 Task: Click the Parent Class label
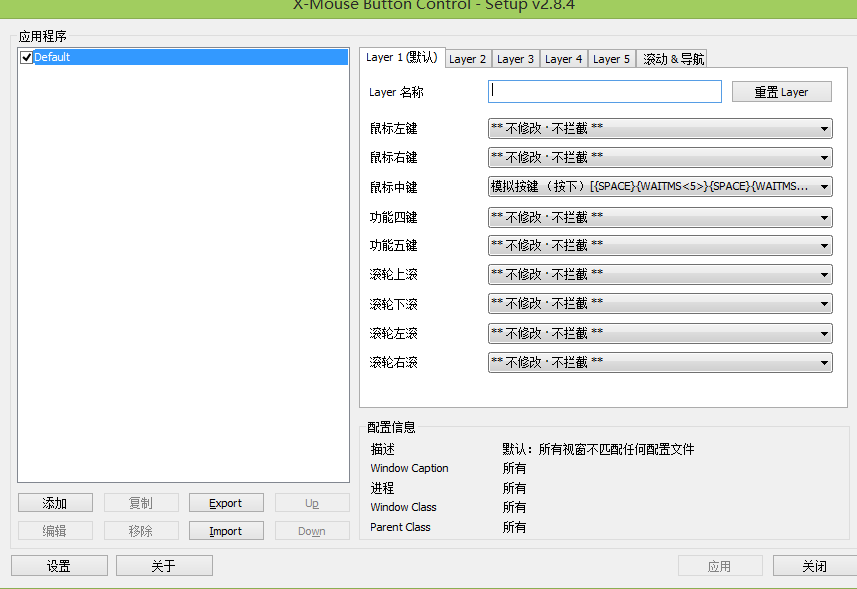[x=400, y=527]
